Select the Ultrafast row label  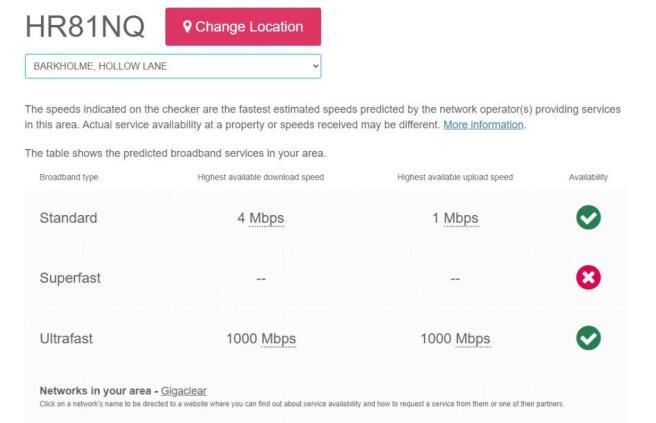point(66,339)
